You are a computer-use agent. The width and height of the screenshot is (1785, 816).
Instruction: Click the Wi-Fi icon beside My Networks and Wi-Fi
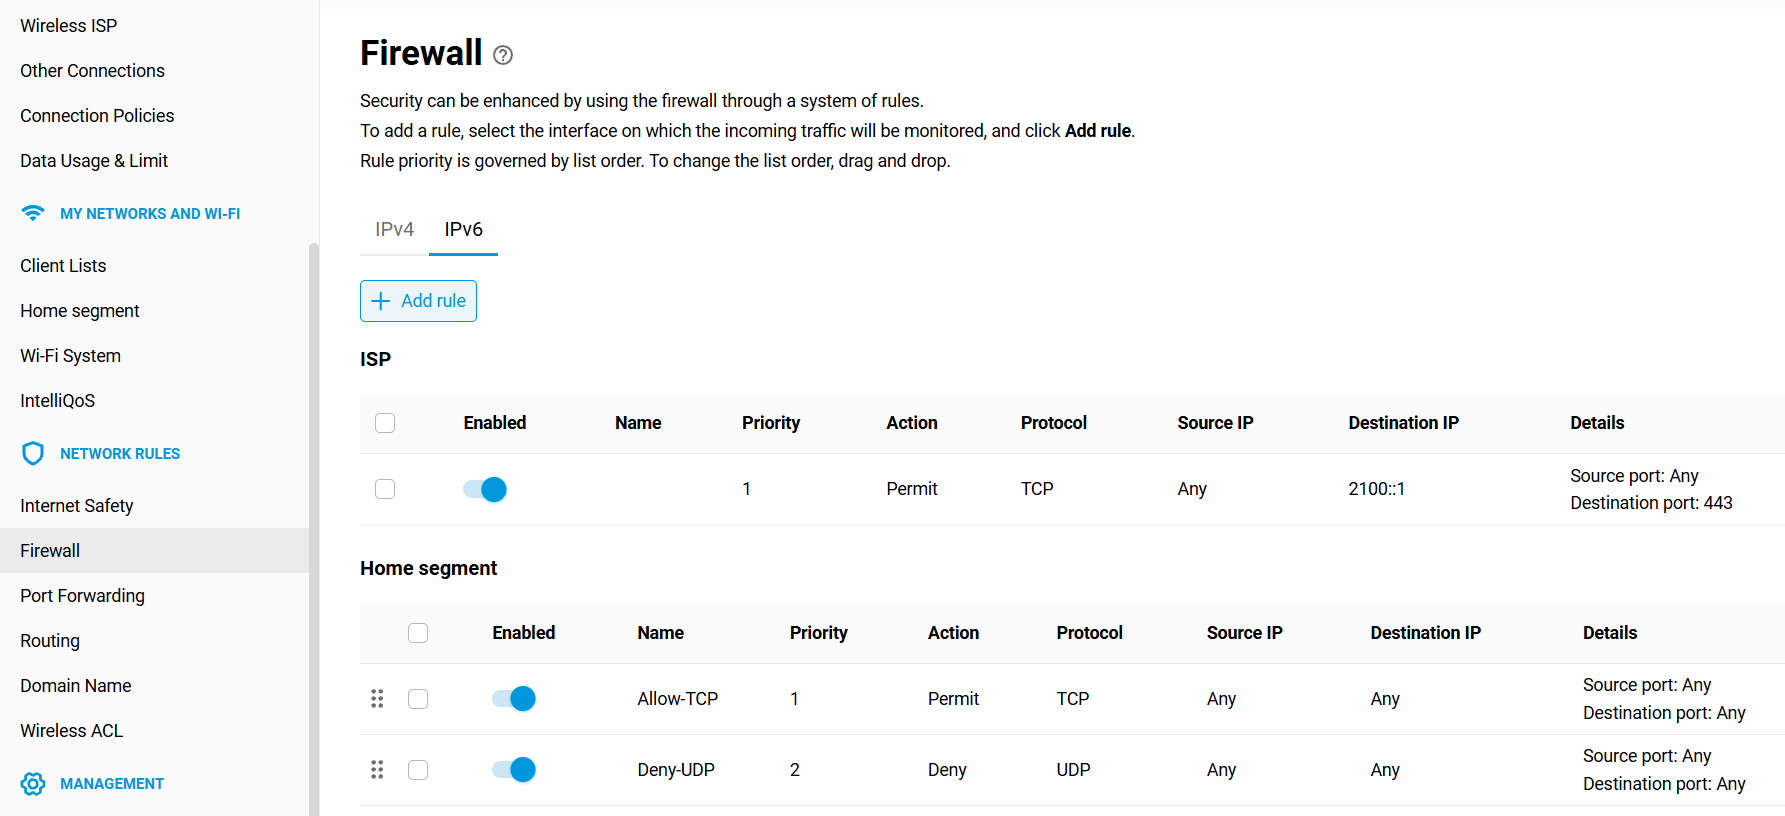[33, 213]
